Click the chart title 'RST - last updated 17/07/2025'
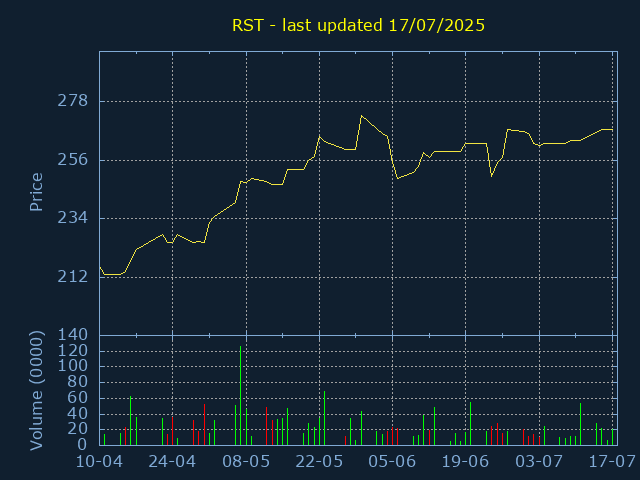 (x=358, y=25)
